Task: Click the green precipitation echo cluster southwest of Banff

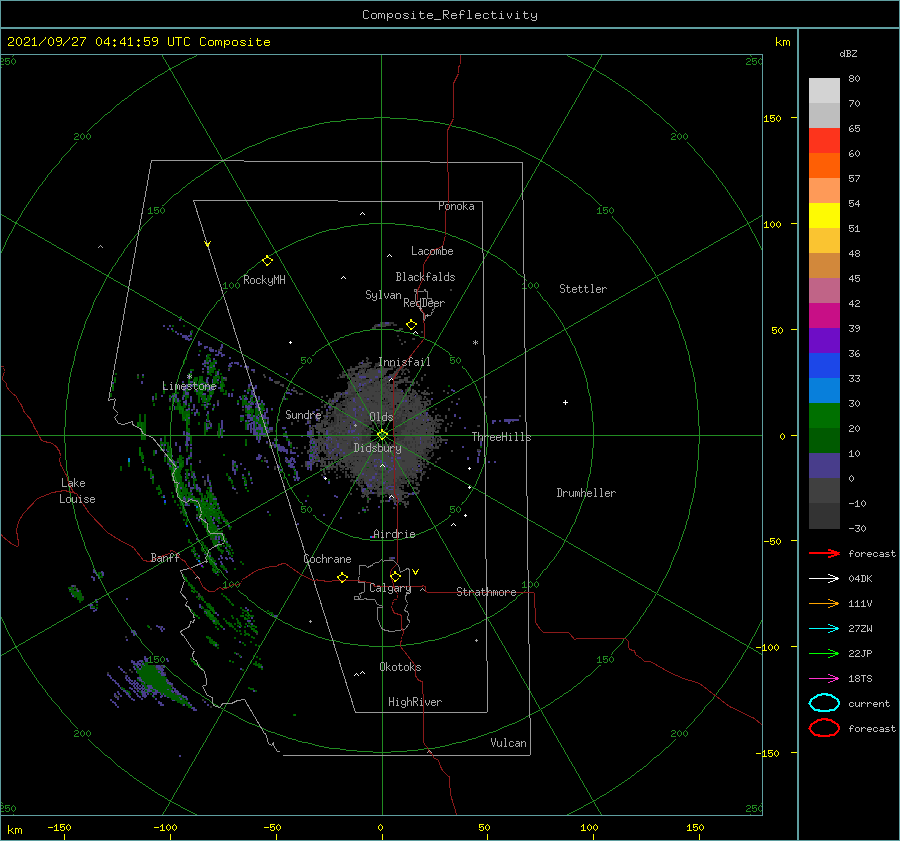Action: point(155,680)
